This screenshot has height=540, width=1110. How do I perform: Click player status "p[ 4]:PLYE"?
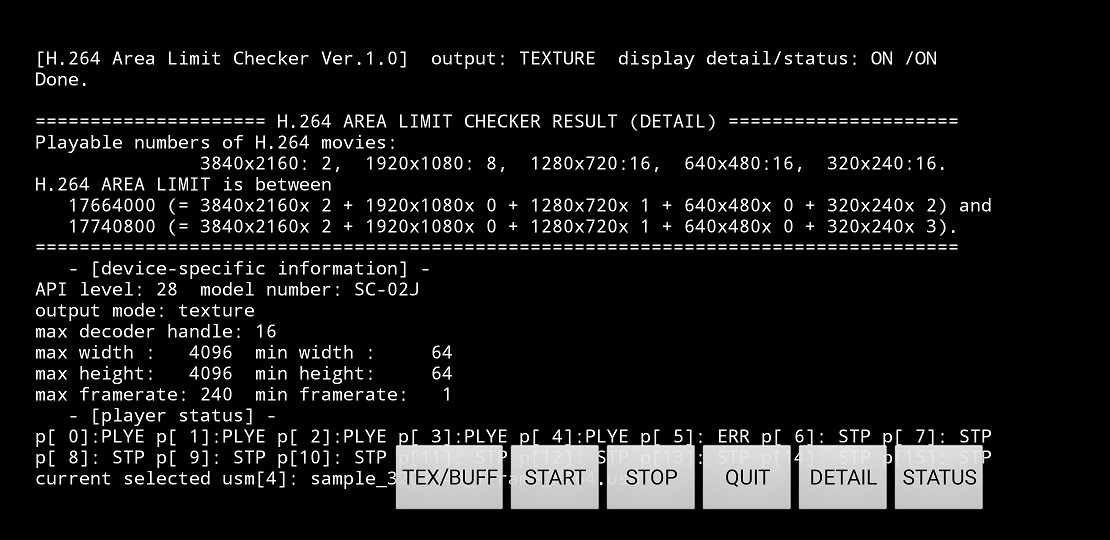click(x=573, y=437)
